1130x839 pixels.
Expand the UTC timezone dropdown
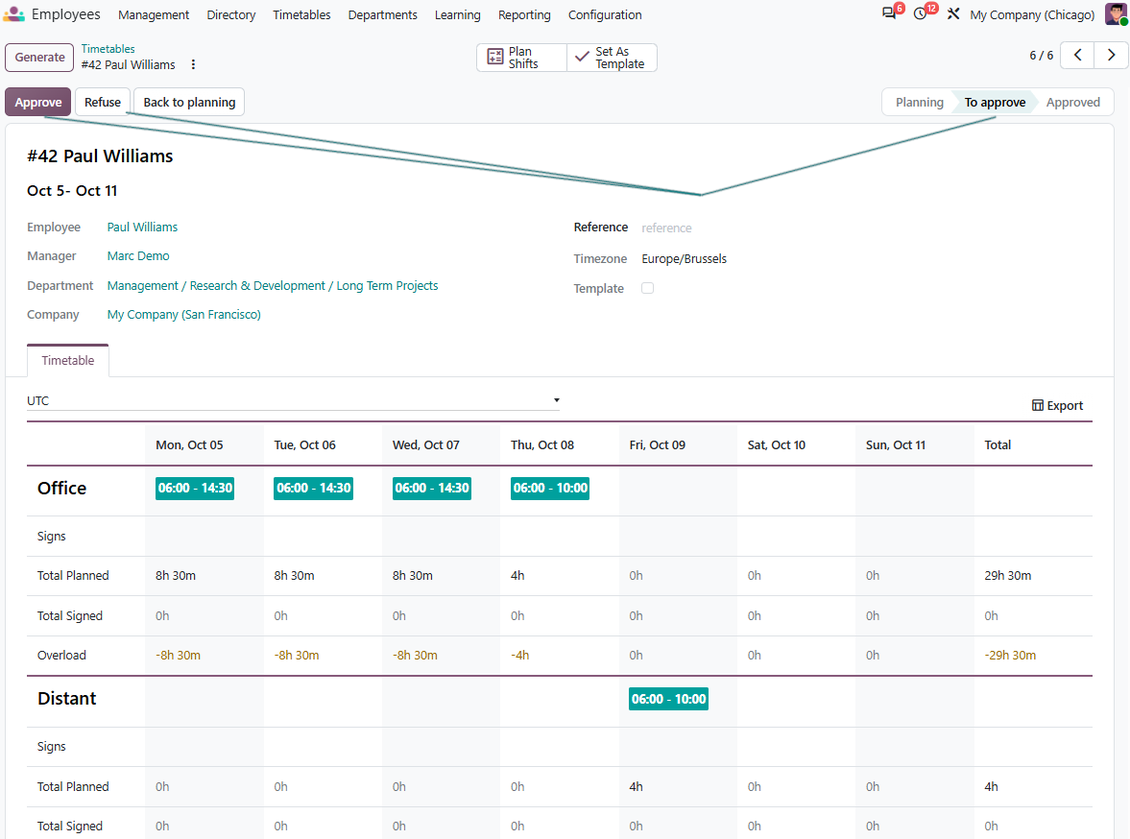tap(293, 401)
